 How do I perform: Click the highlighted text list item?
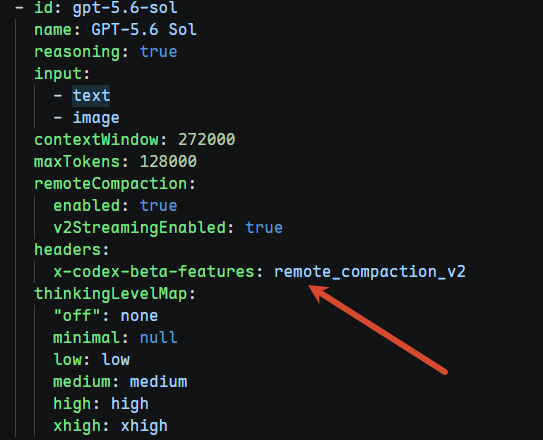(x=91, y=96)
